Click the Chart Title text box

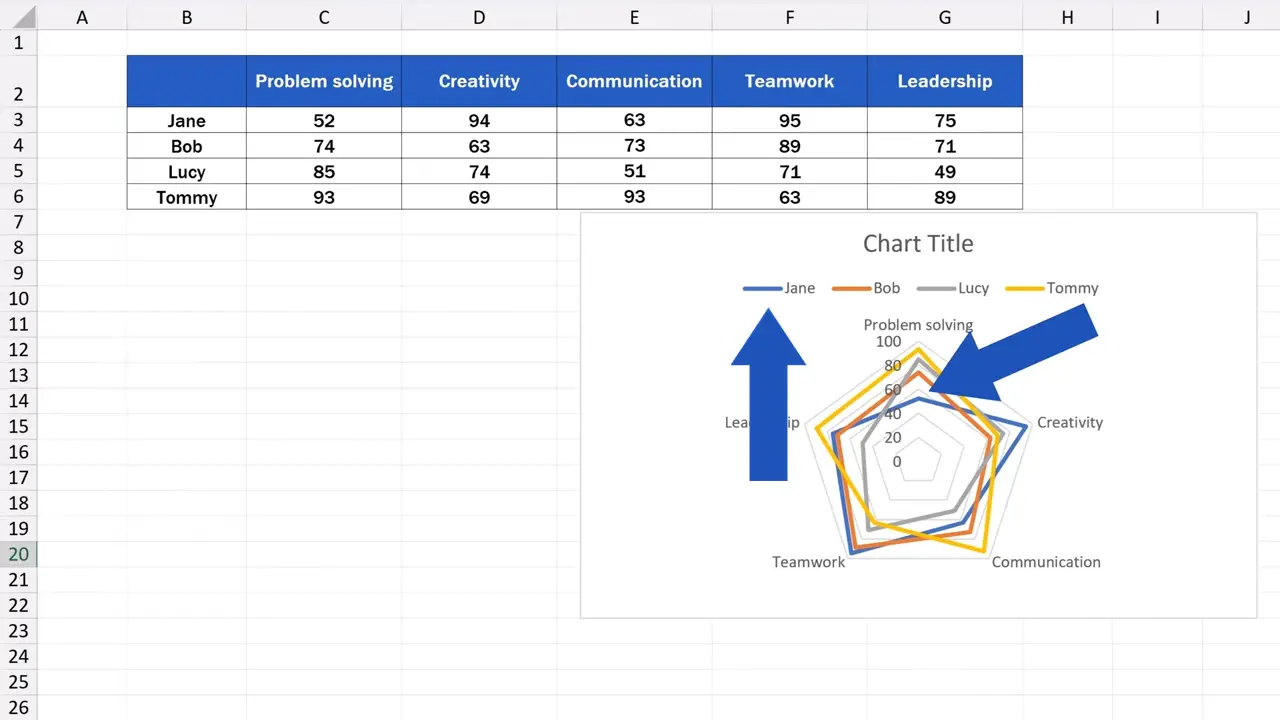[918, 243]
